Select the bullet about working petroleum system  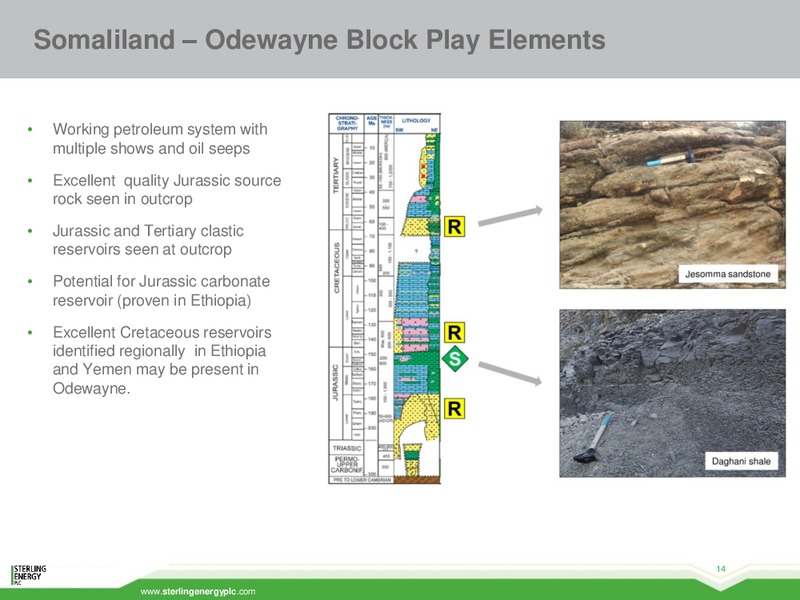pyautogui.click(x=160, y=139)
